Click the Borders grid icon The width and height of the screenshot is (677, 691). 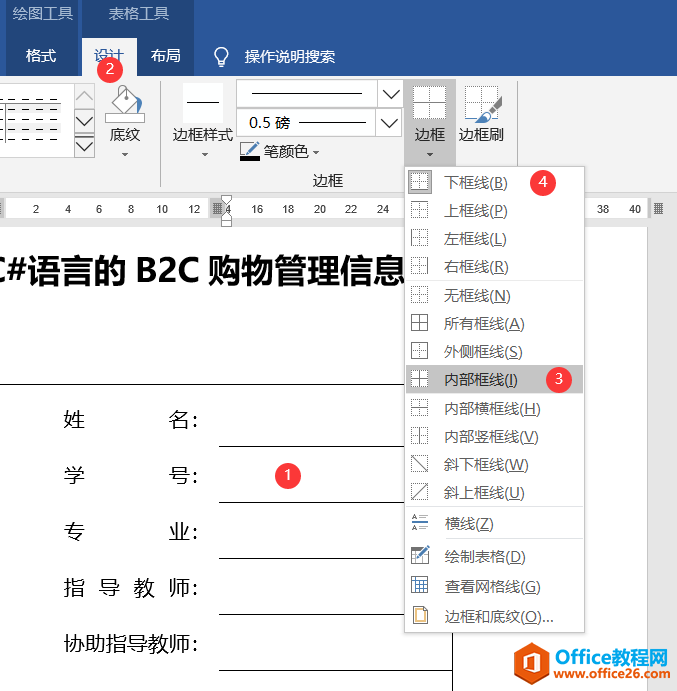pos(429,102)
